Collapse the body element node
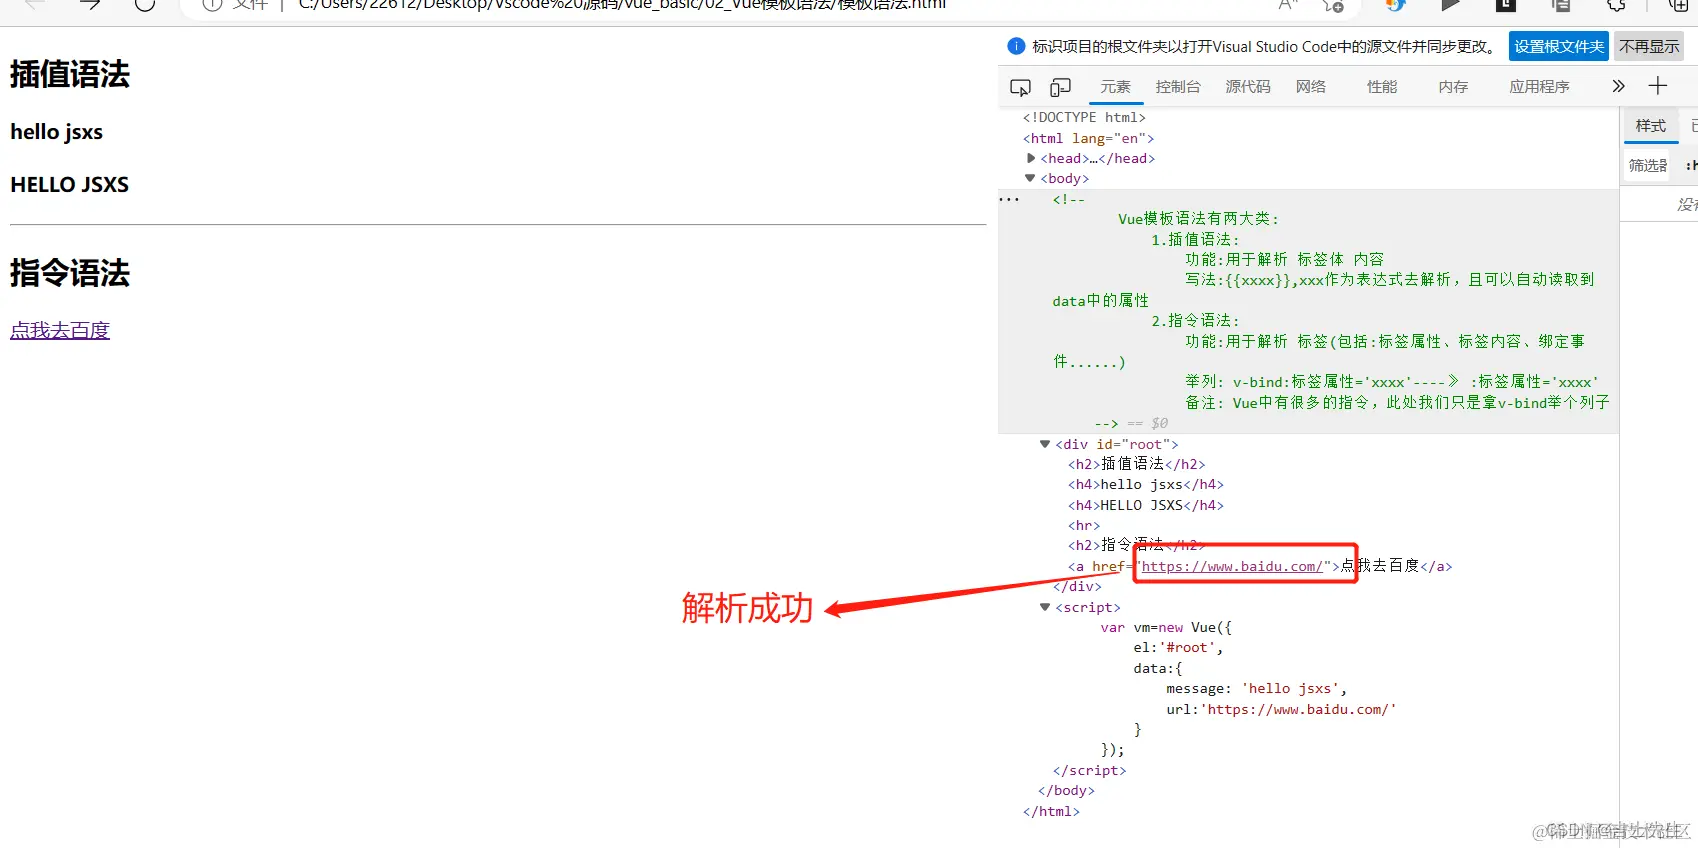Image resolution: width=1698 pixels, height=848 pixels. pos(1031,178)
